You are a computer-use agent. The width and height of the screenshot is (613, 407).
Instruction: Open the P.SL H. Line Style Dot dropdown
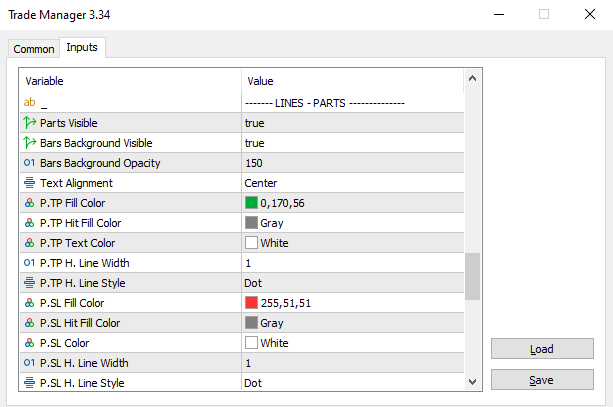pyautogui.click(x=350, y=382)
